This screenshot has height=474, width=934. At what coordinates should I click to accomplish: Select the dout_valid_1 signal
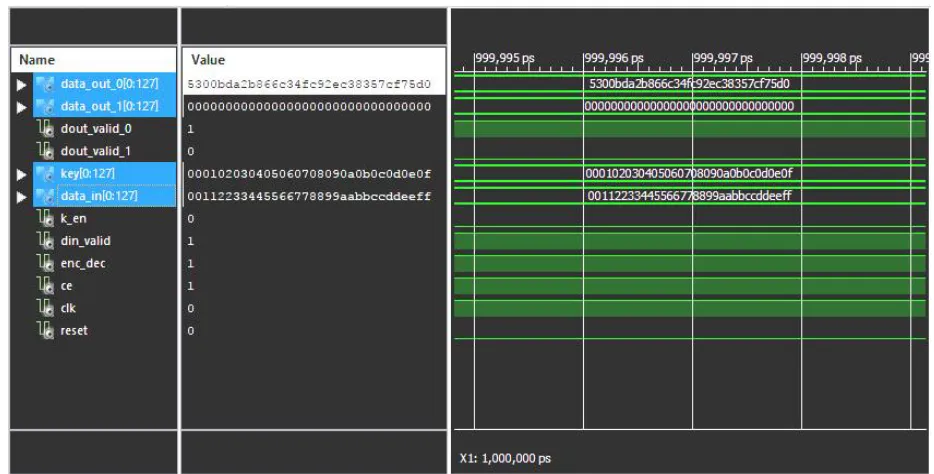click(x=96, y=151)
